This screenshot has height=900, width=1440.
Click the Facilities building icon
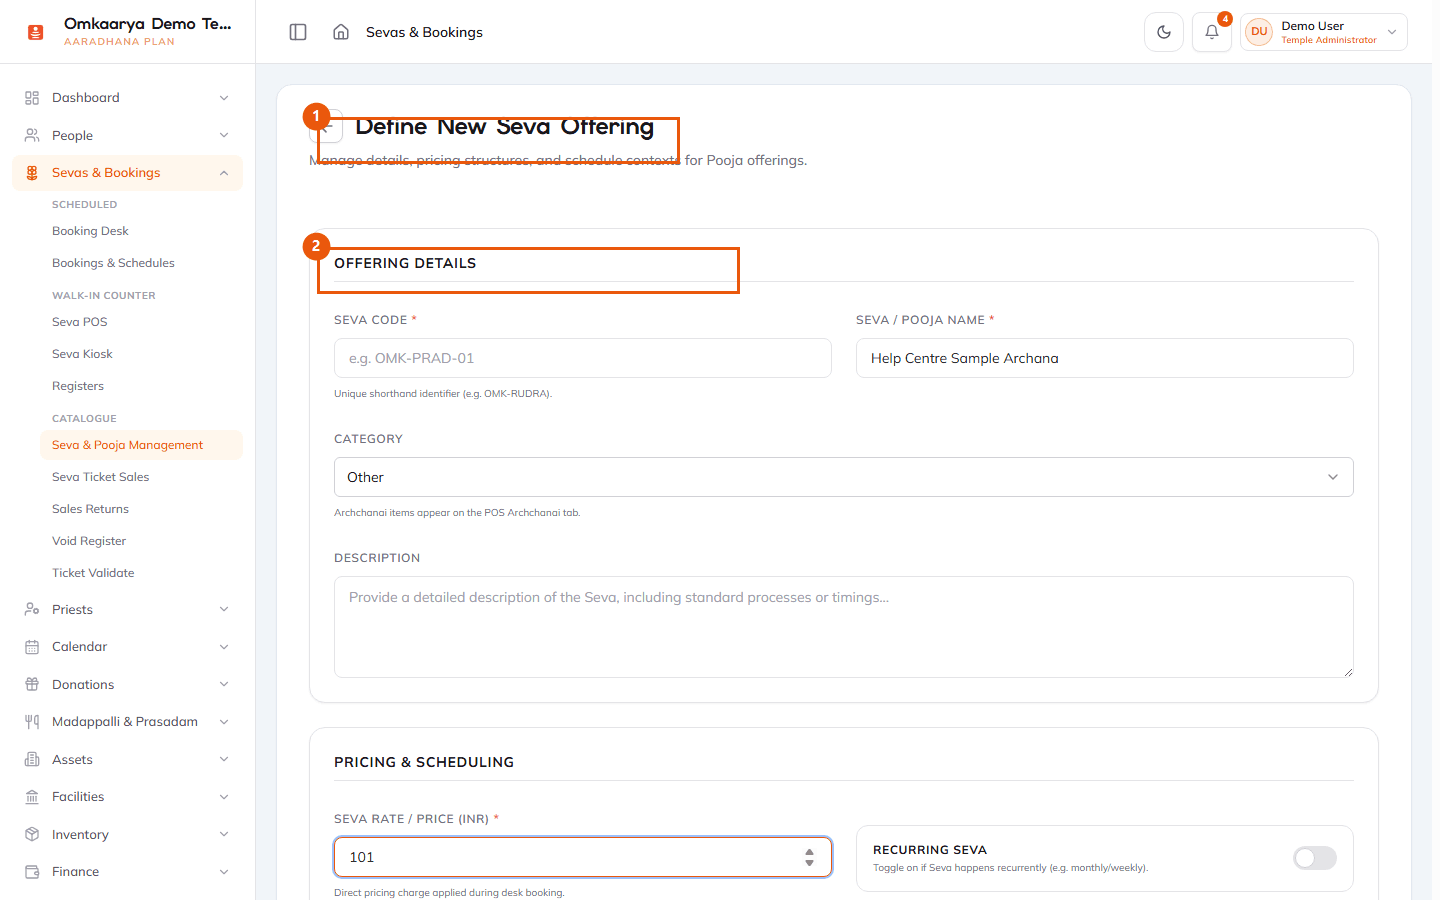32,797
